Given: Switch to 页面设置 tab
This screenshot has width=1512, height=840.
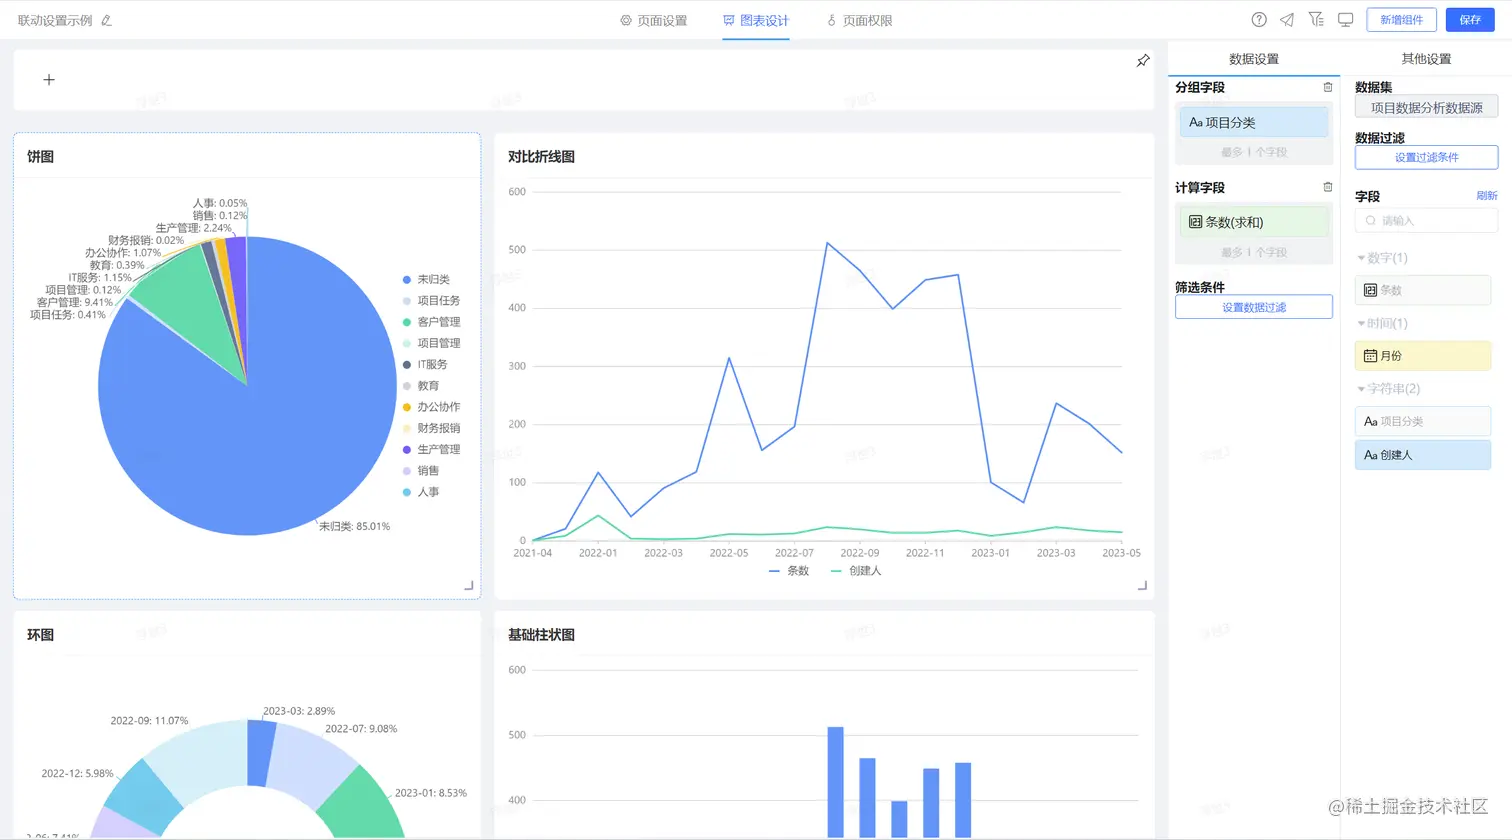Looking at the screenshot, I should click(653, 20).
